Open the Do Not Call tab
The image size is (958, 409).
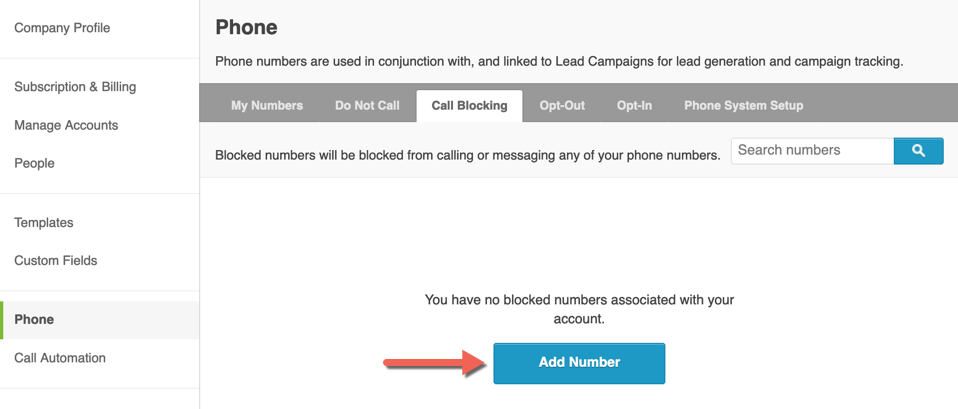coord(367,105)
